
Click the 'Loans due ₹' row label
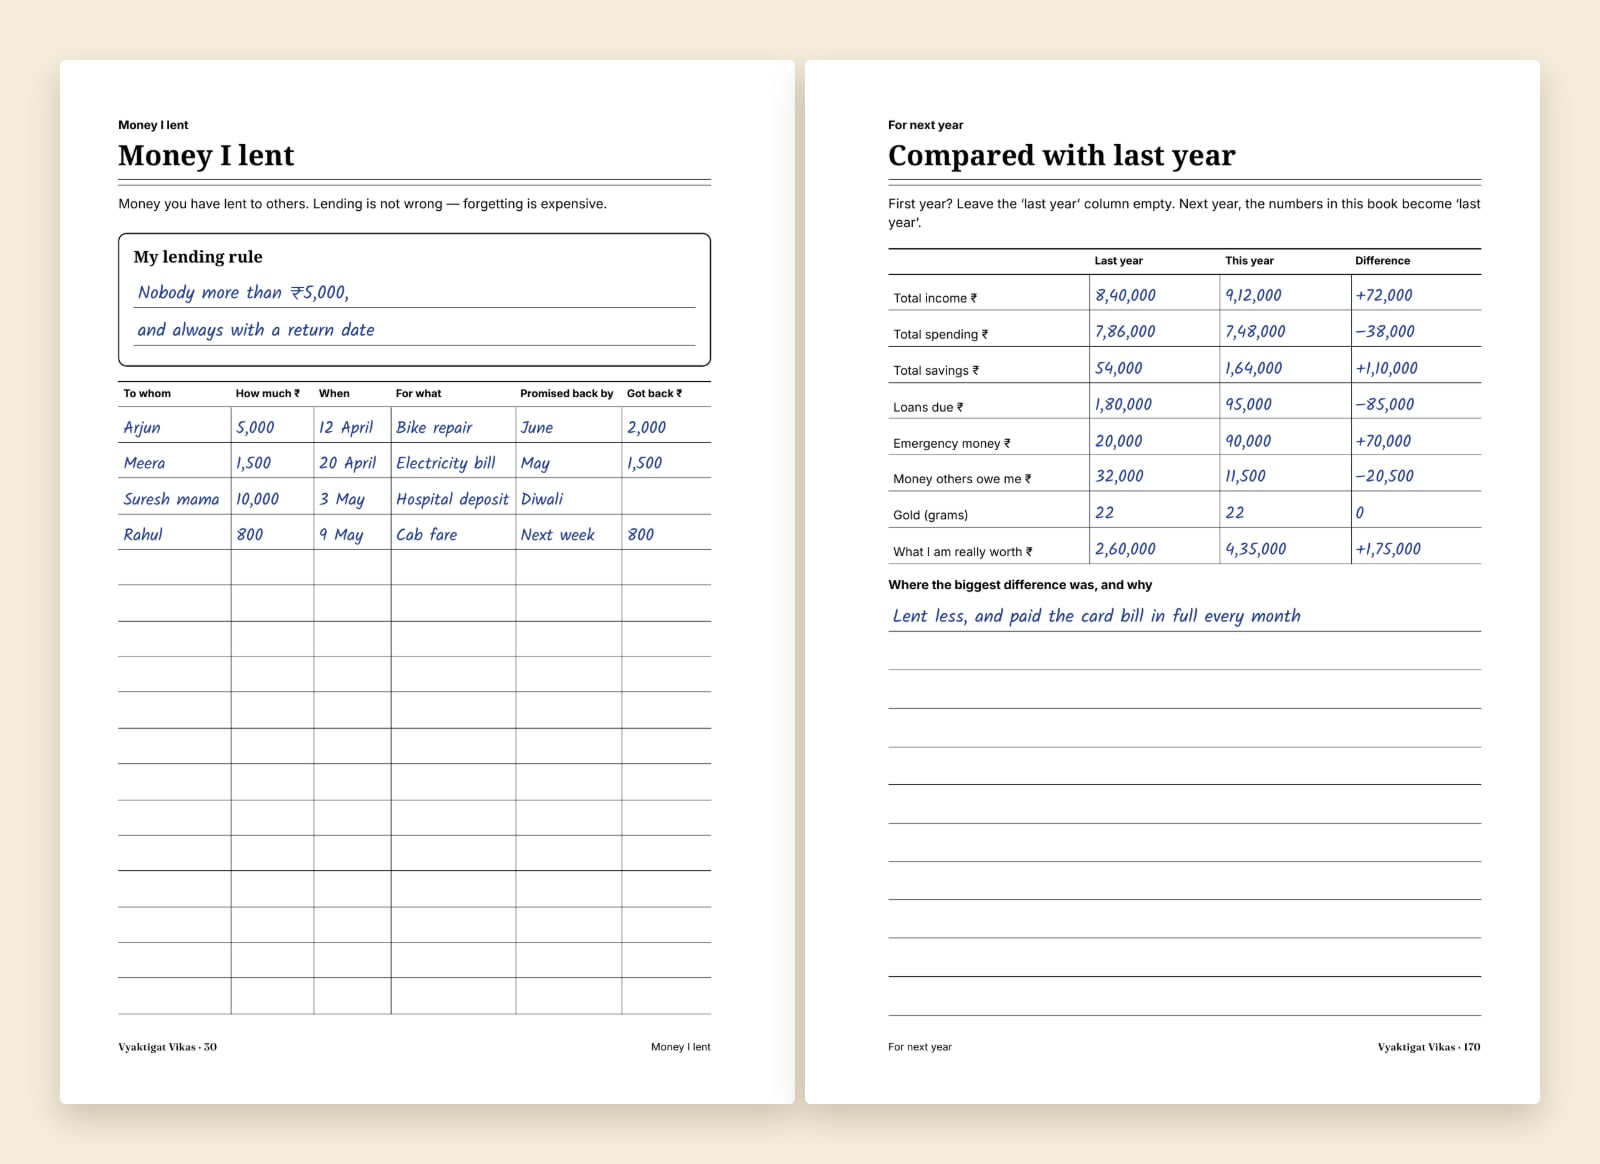(x=928, y=407)
